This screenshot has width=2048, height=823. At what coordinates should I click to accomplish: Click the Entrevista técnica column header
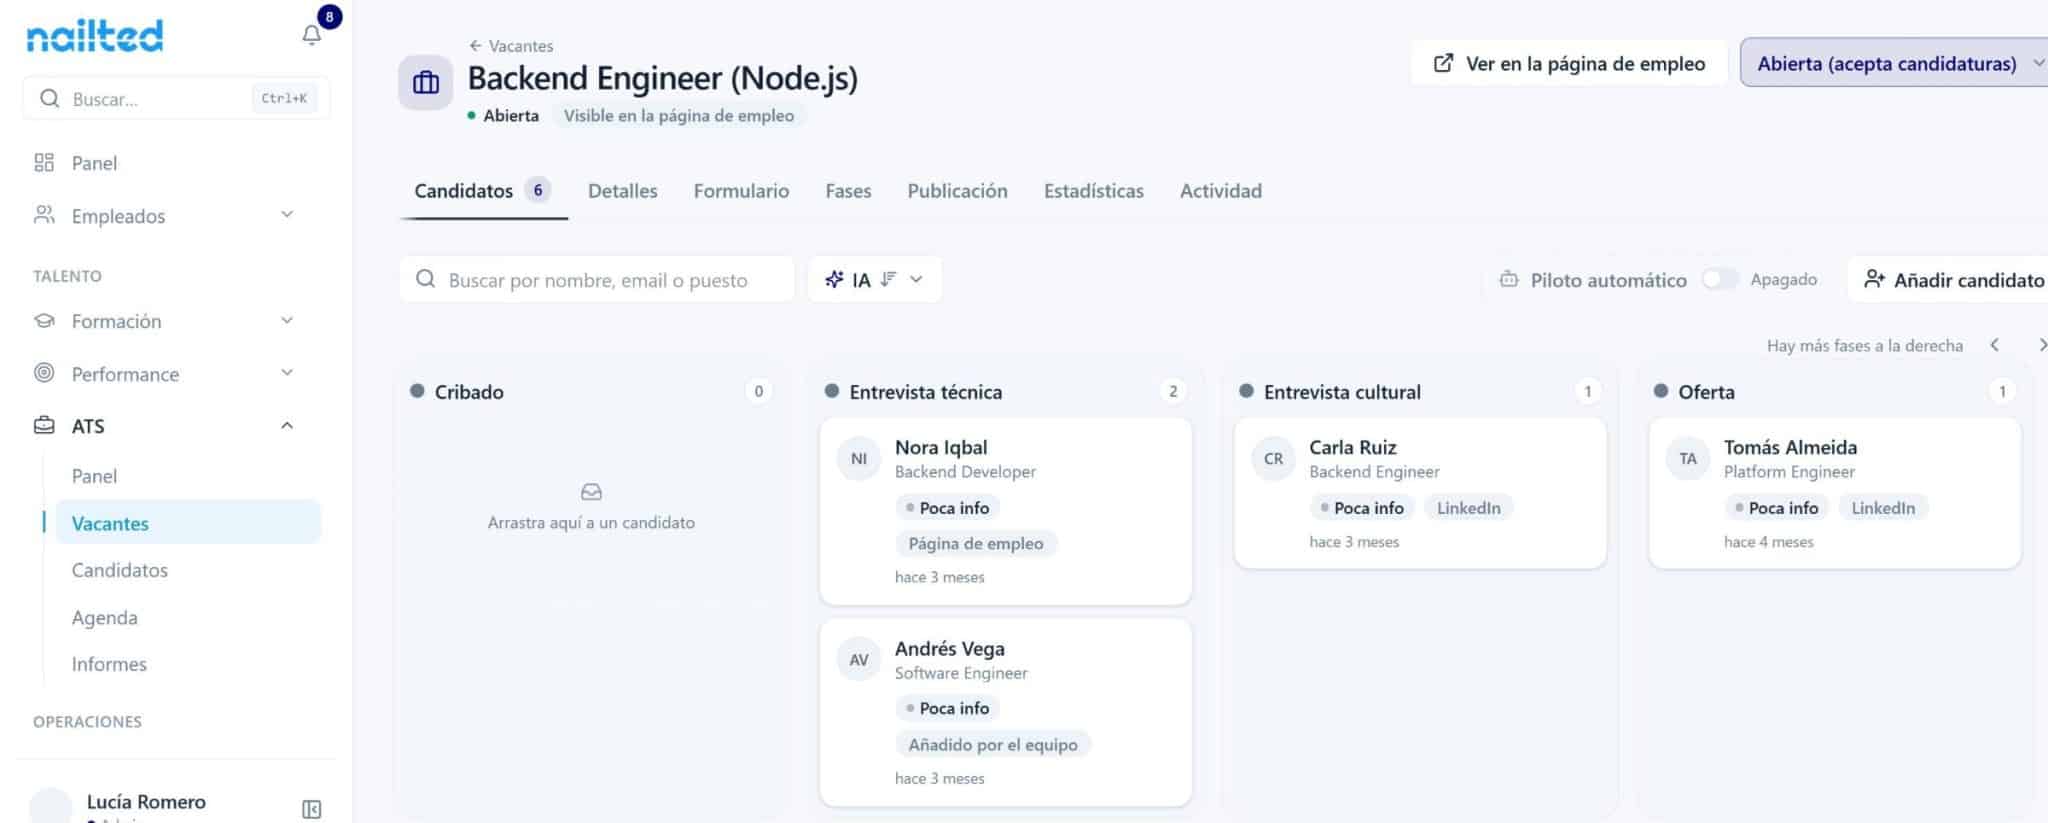tap(925, 392)
